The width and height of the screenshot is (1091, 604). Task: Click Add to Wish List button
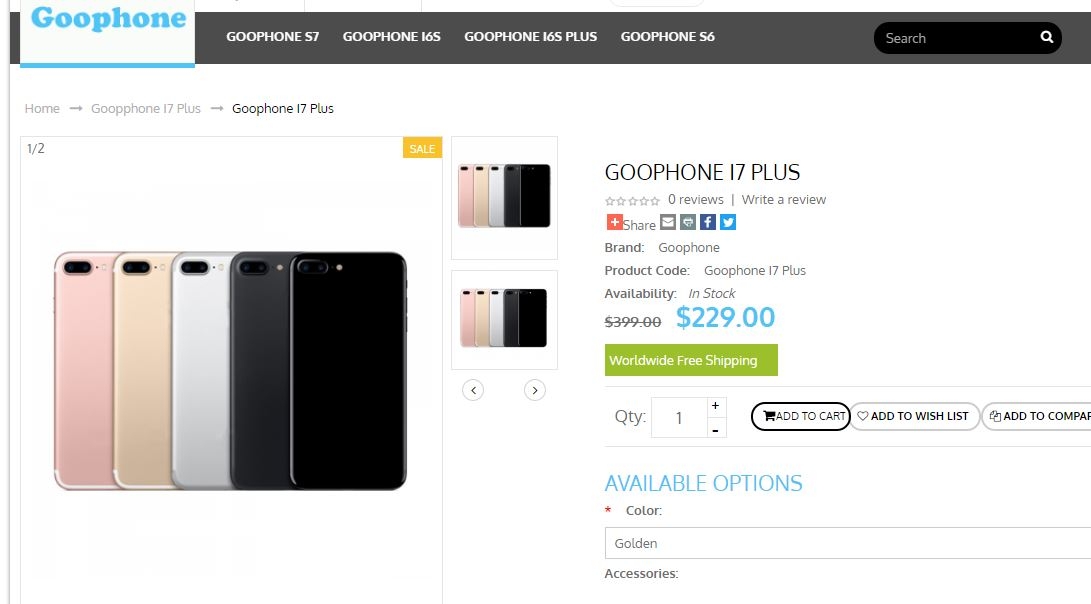point(914,416)
